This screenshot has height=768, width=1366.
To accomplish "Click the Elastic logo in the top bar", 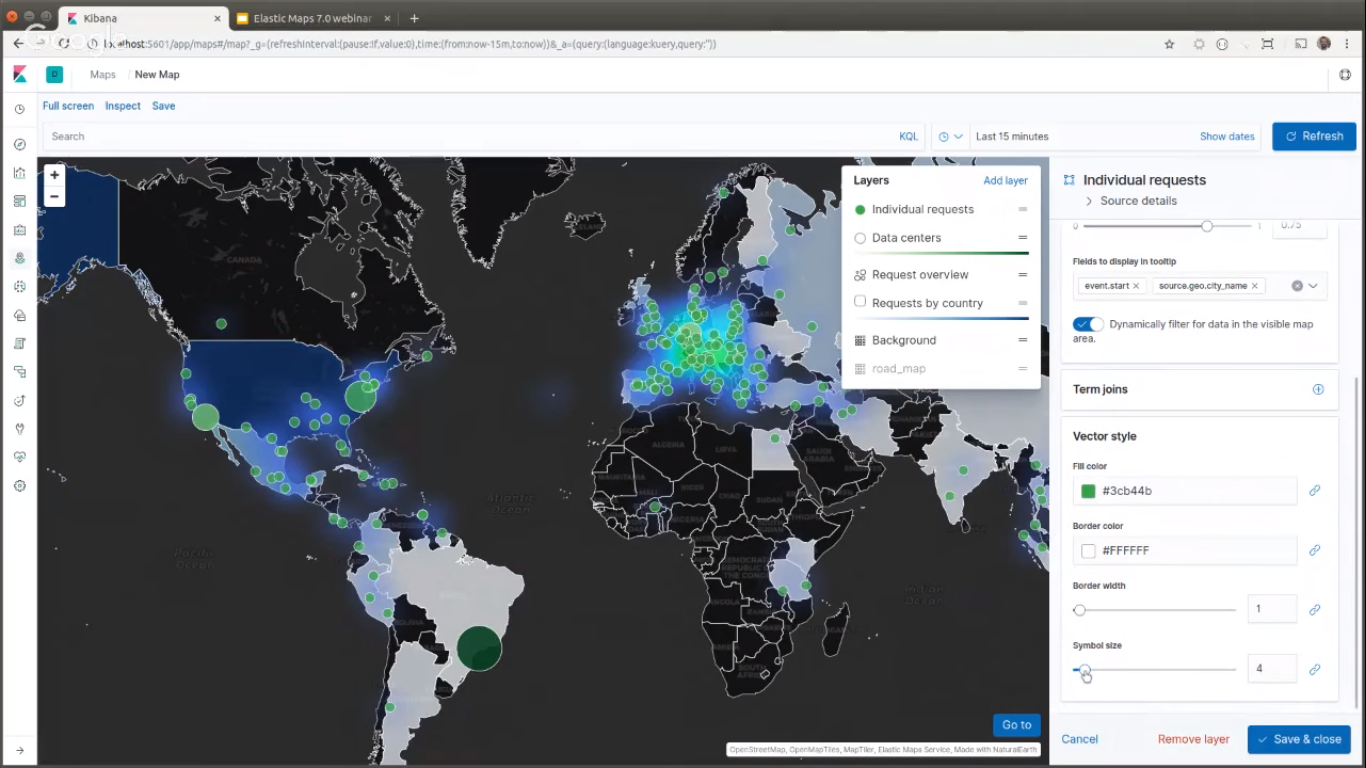I will [18, 74].
